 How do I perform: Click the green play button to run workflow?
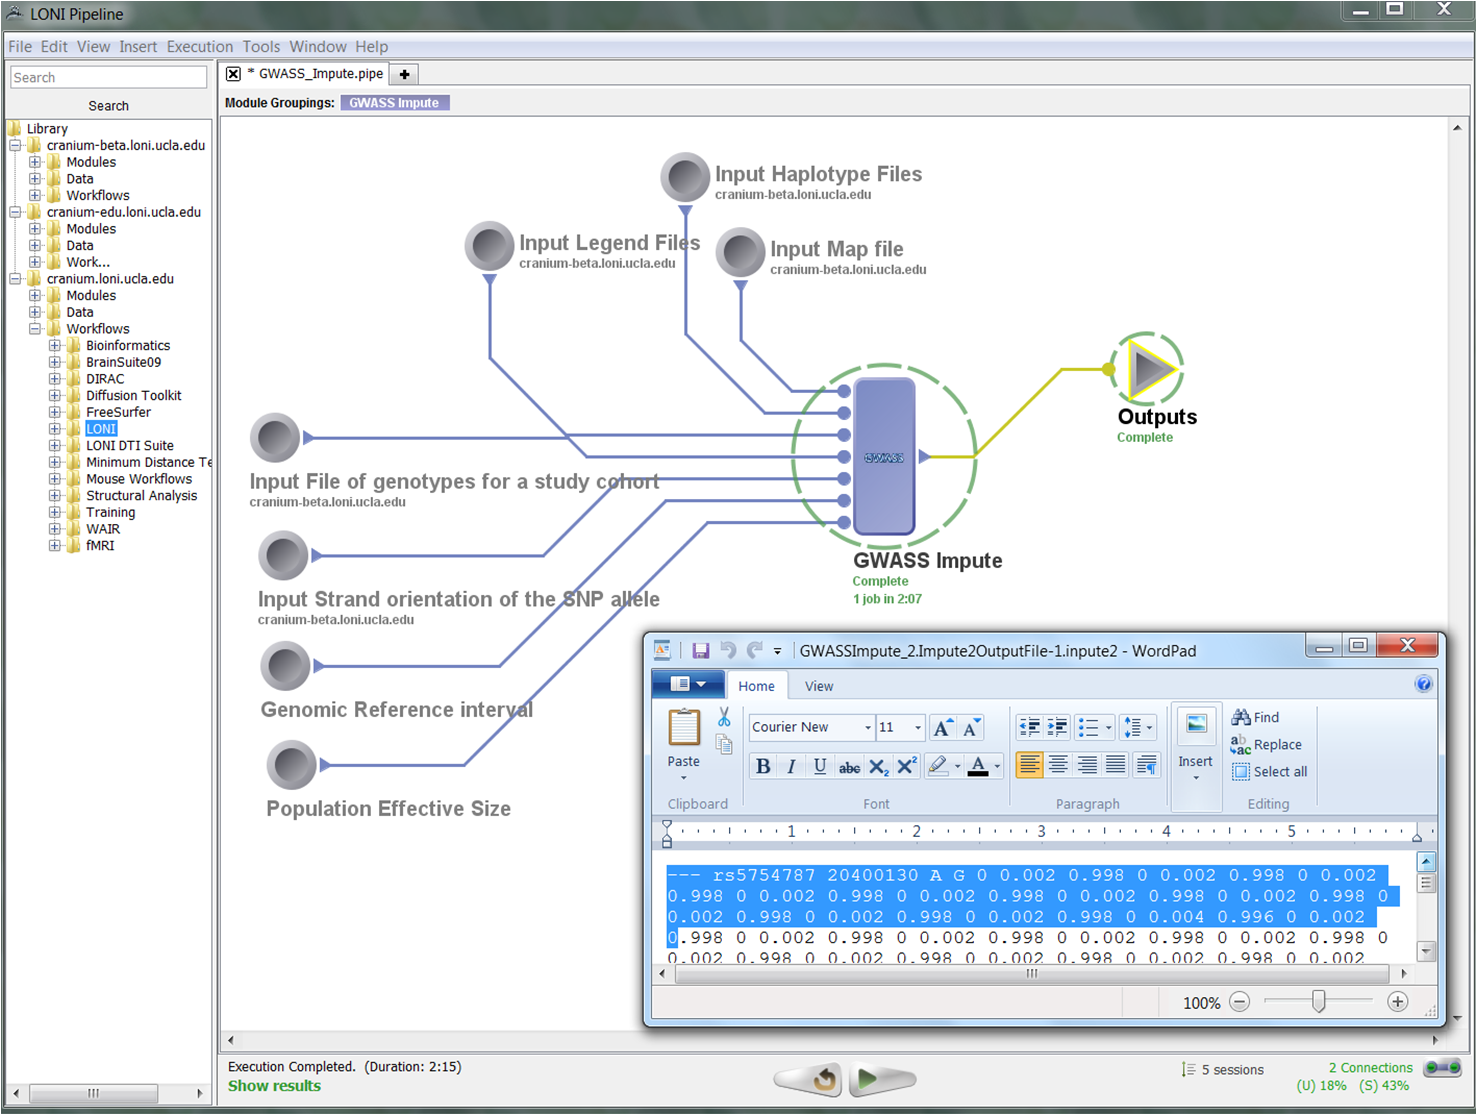(x=881, y=1079)
